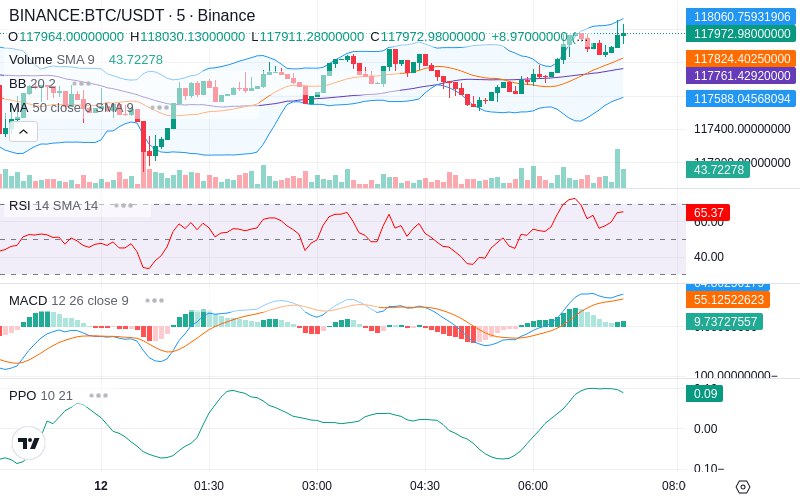Screen dimensions: 800x500
Task: Open more options dots for PPO indicator
Action: (x=98, y=395)
